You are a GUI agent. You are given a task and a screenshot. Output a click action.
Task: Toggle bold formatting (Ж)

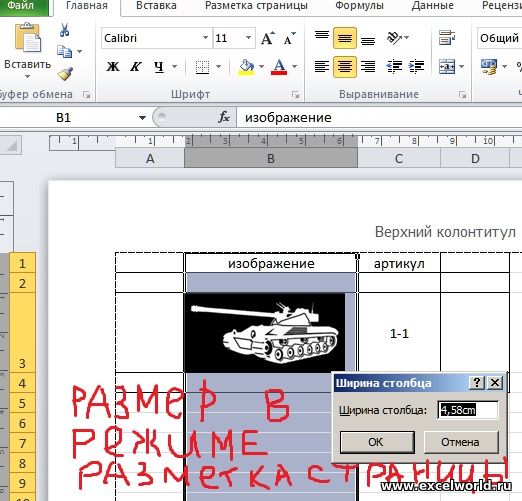pyautogui.click(x=113, y=66)
